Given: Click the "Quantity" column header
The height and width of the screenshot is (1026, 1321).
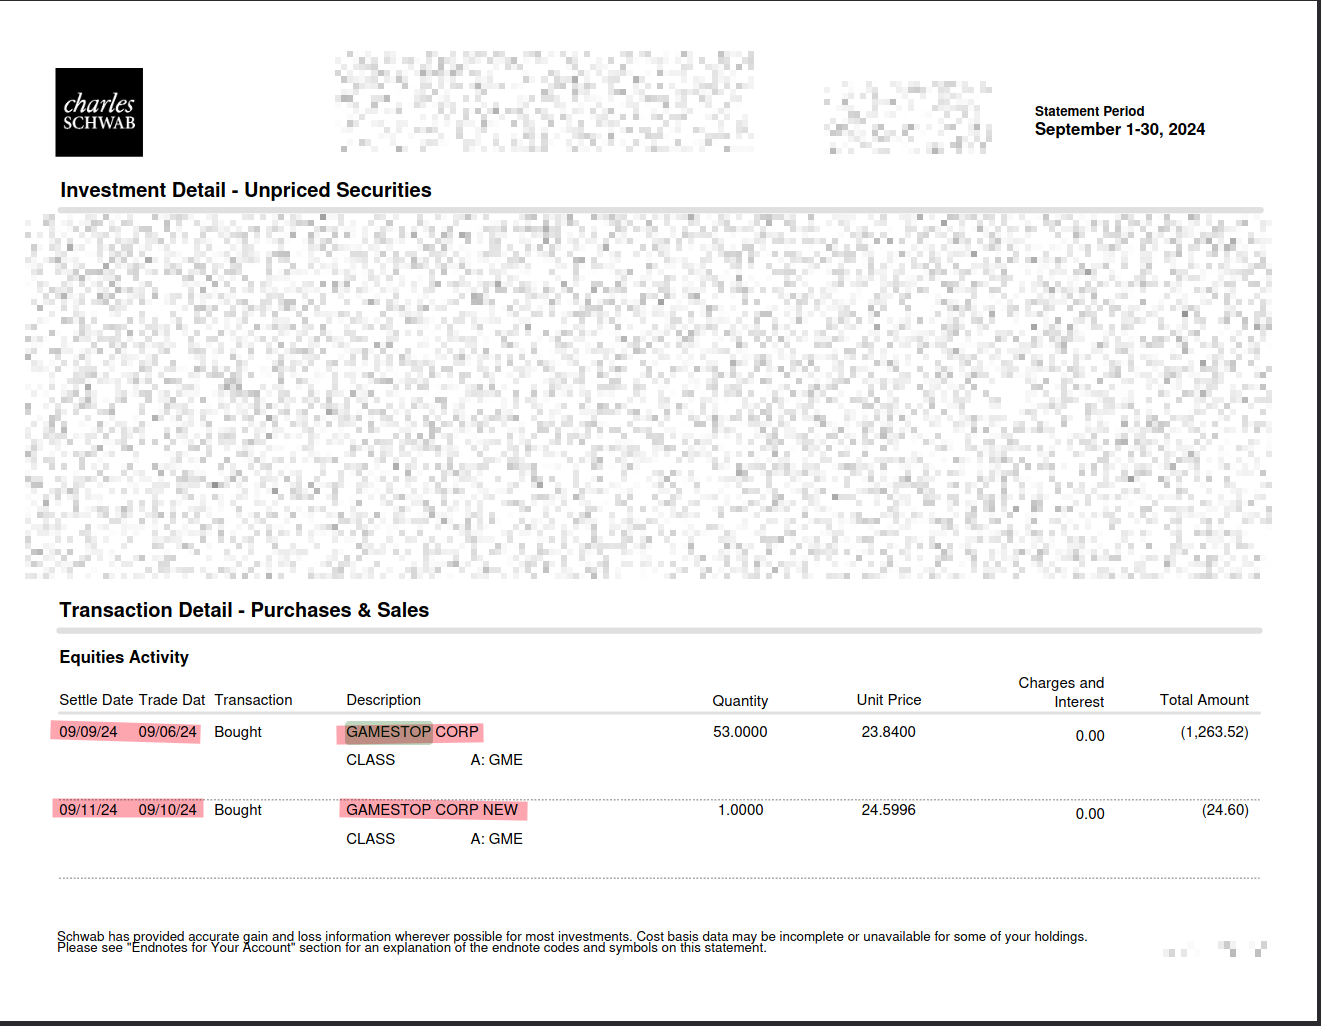Looking at the screenshot, I should pos(740,701).
